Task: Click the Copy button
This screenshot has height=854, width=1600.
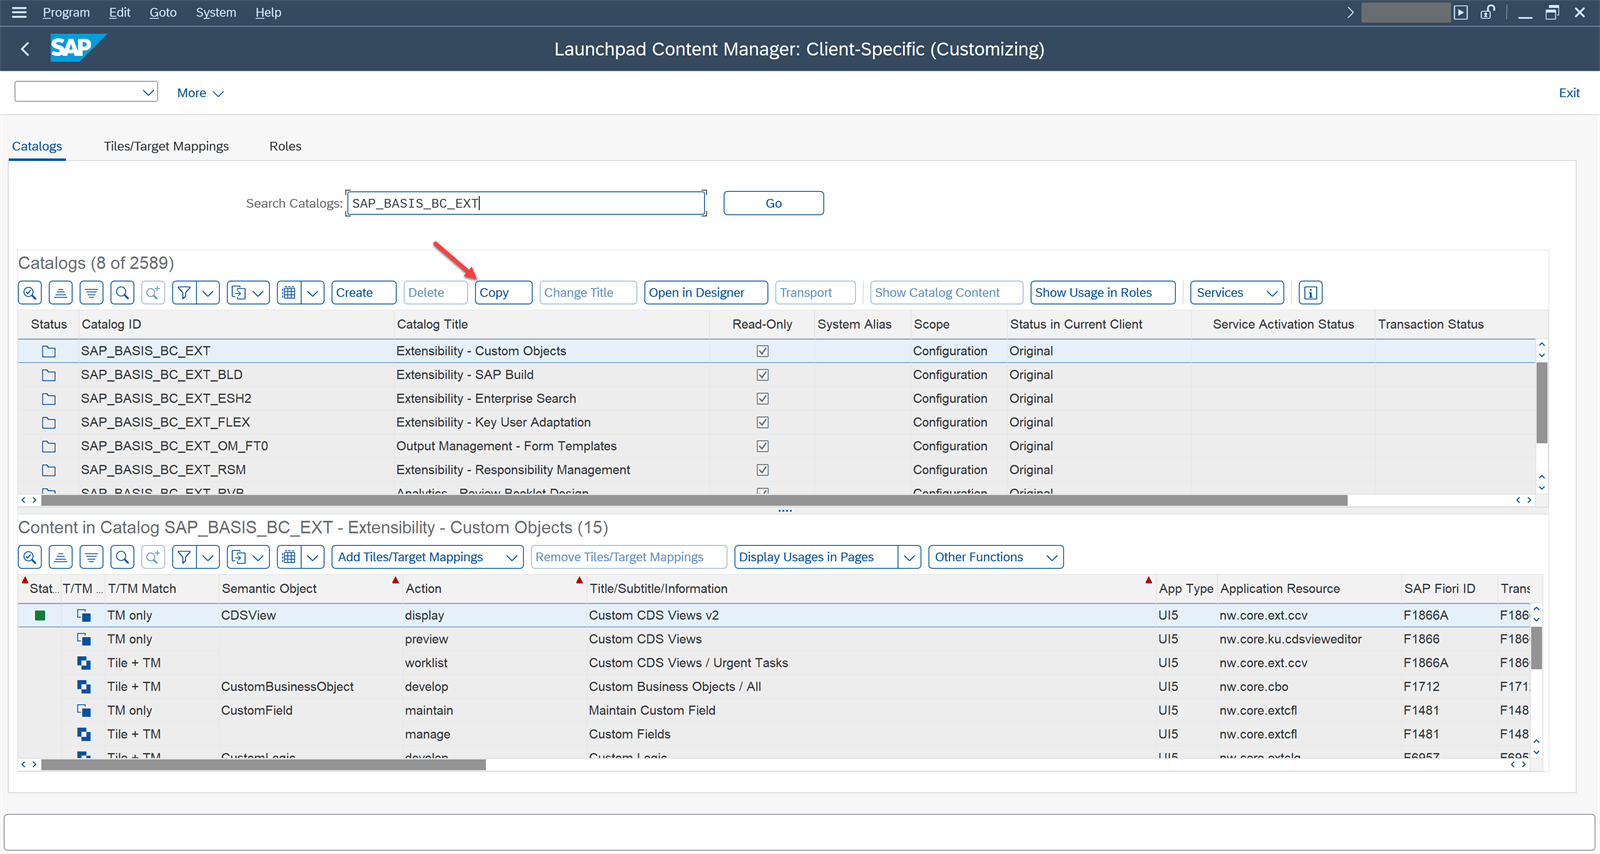Action: 503,293
